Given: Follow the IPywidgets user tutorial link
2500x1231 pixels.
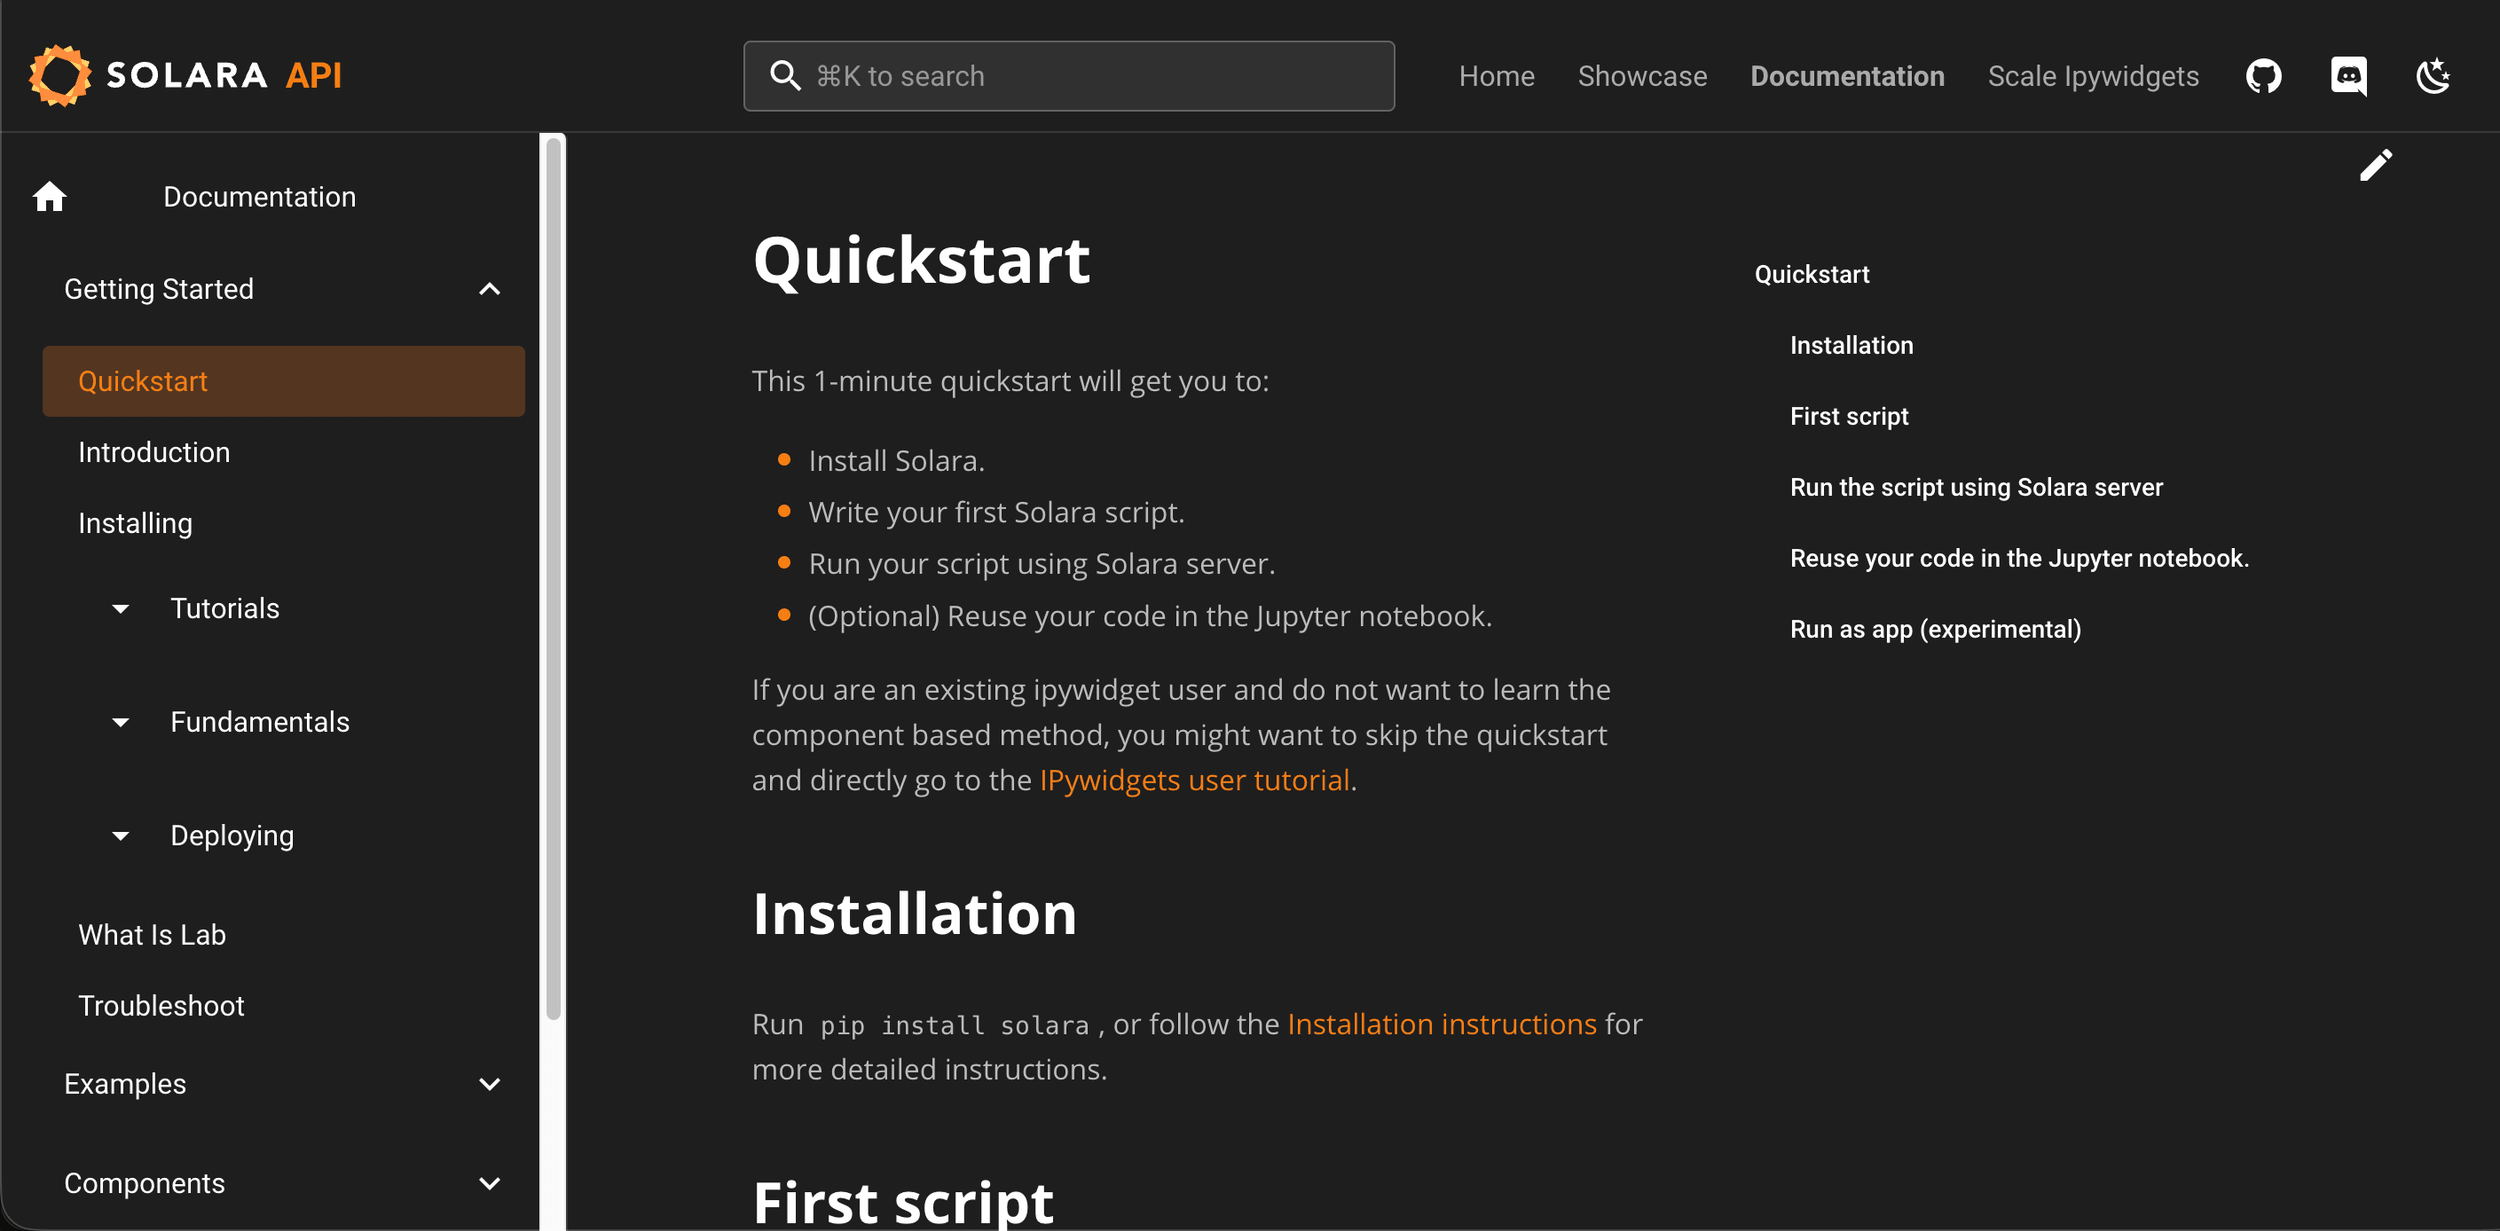Looking at the screenshot, I should [1195, 780].
